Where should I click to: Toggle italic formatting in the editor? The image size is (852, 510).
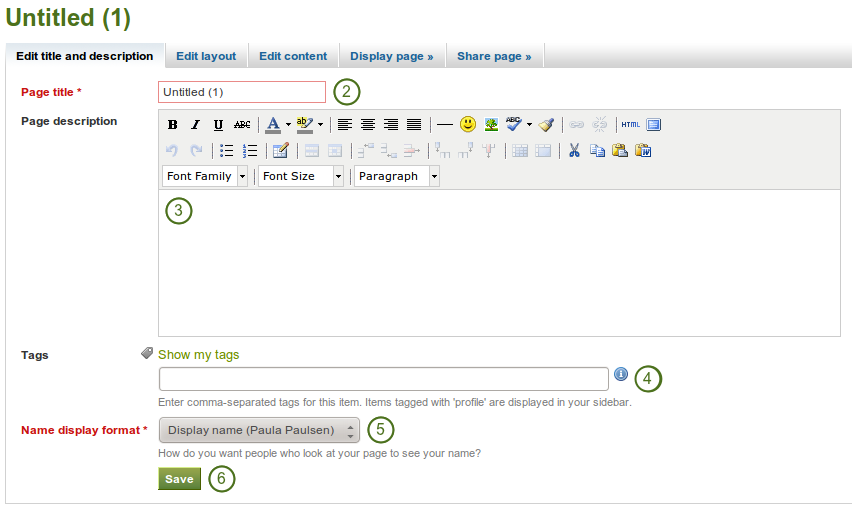(195, 125)
